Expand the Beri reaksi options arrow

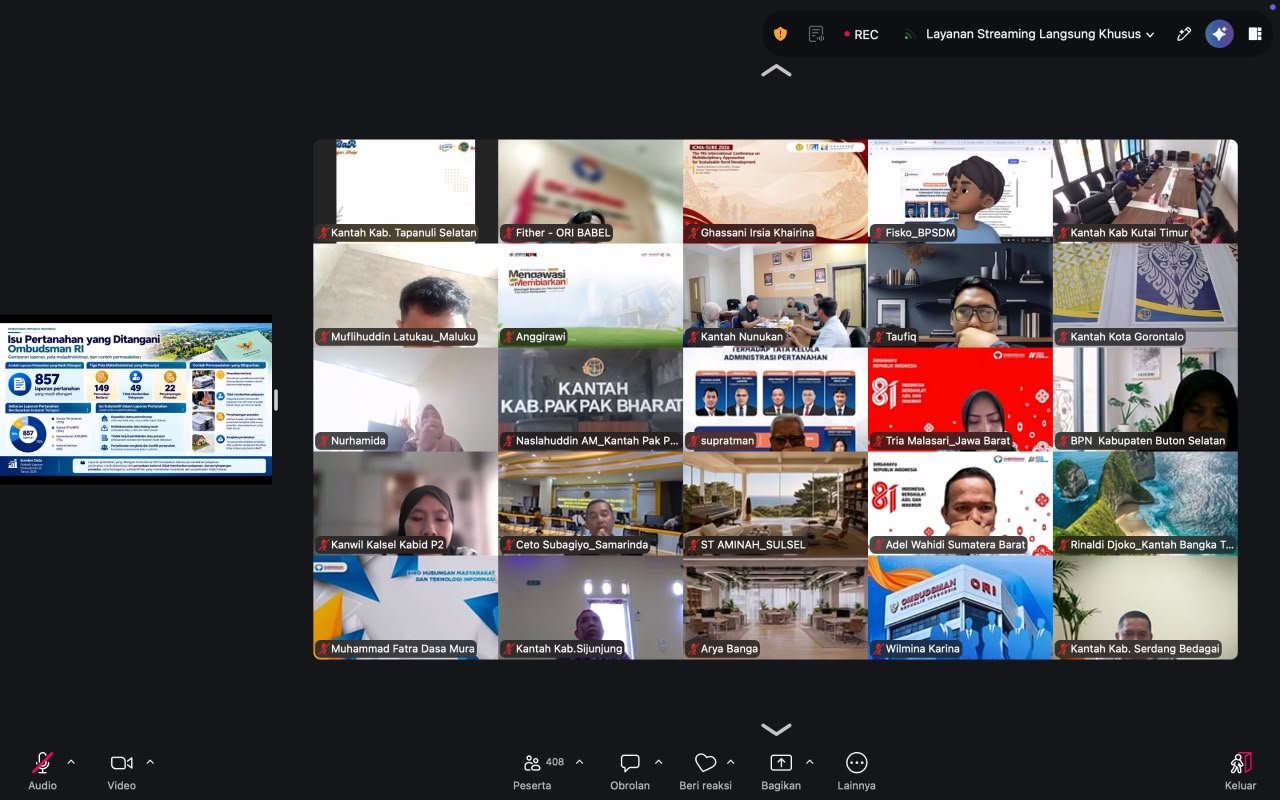pos(730,762)
